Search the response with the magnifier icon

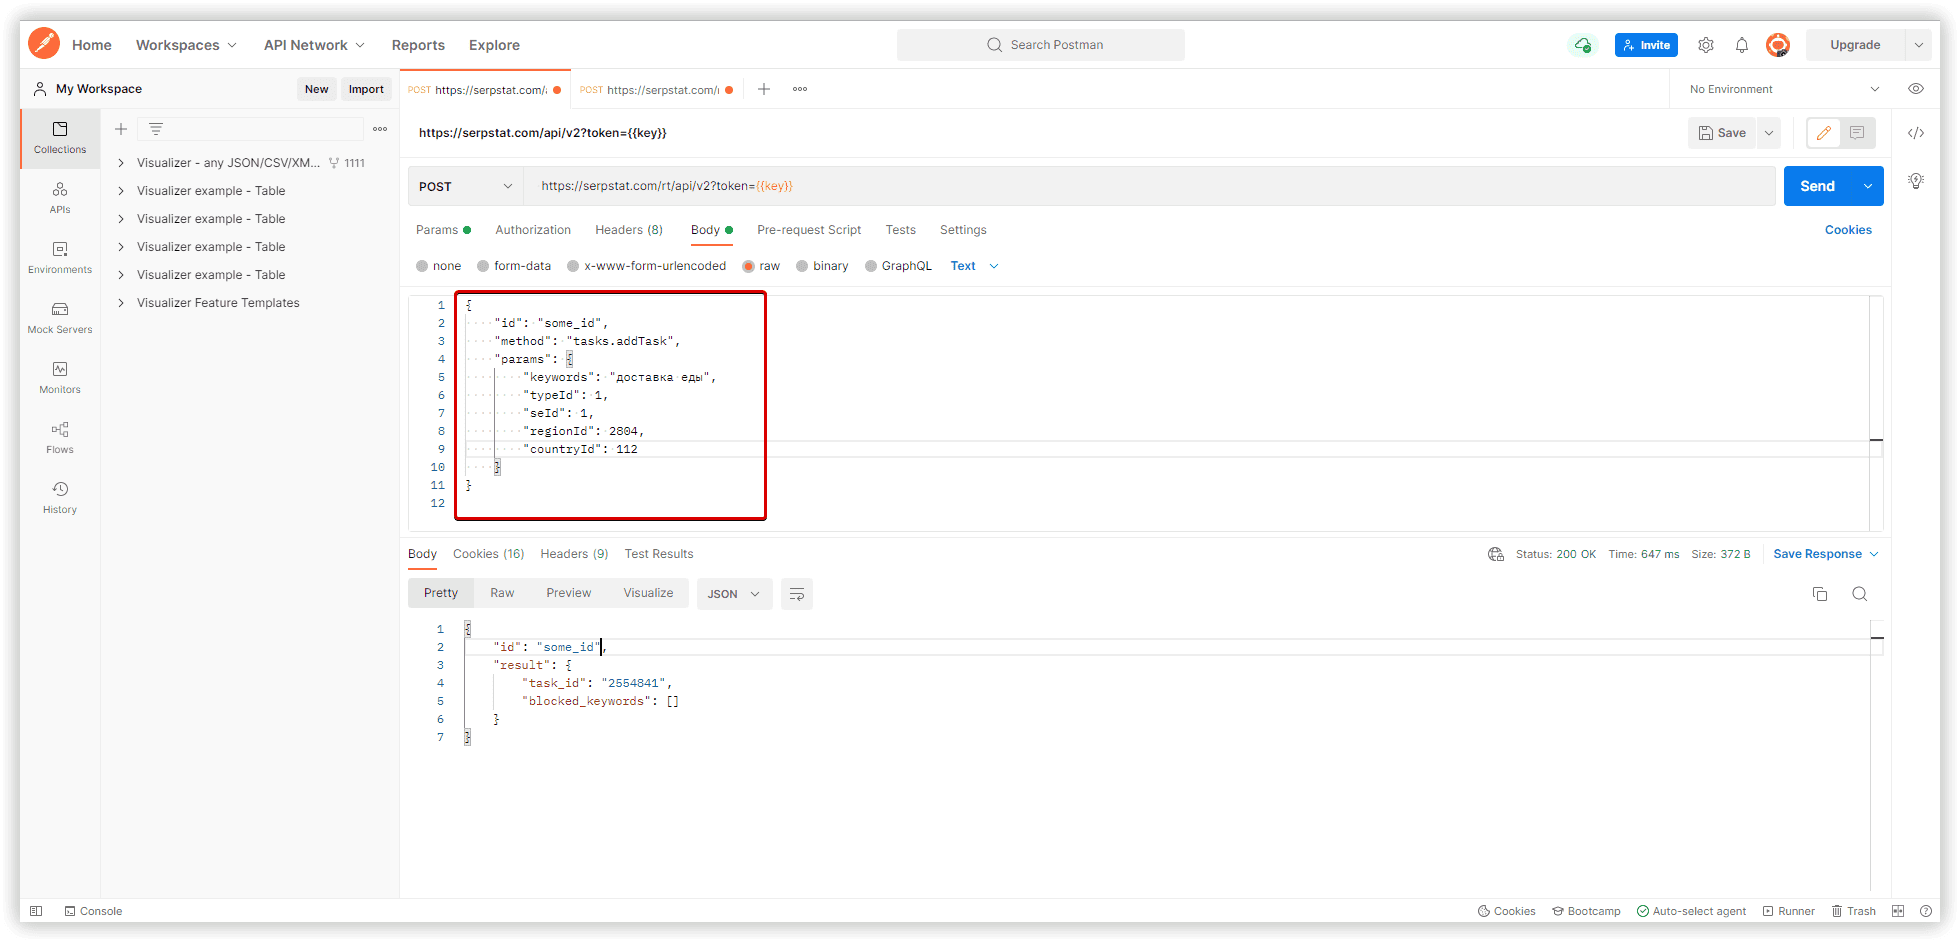(1860, 594)
